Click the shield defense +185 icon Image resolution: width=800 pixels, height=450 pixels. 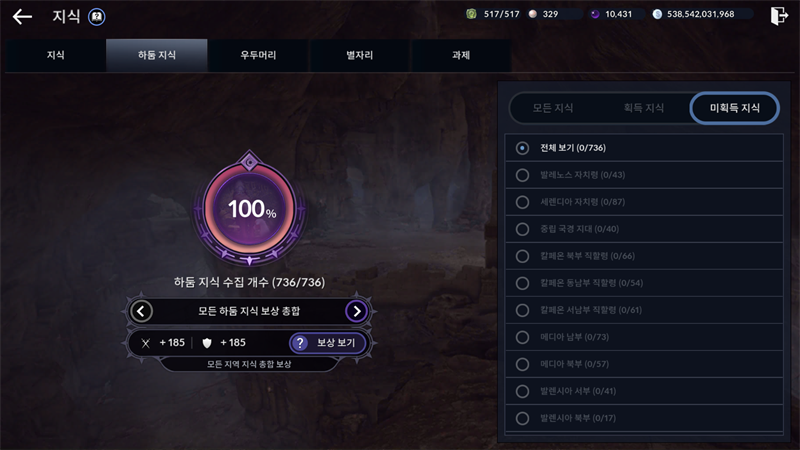[207, 343]
